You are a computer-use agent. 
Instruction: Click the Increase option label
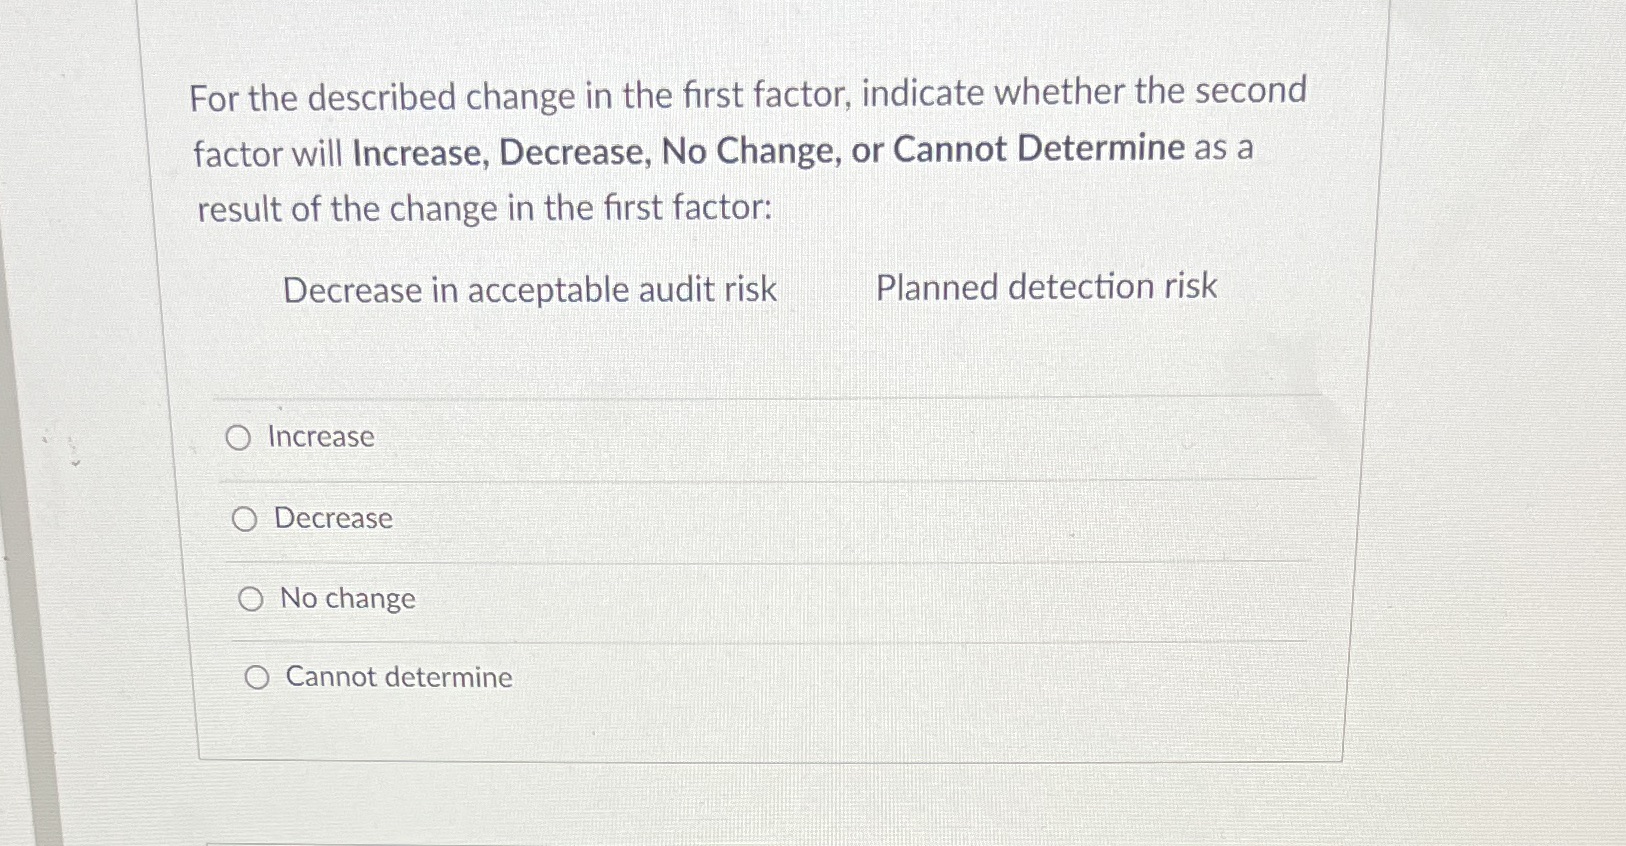[x=322, y=436]
